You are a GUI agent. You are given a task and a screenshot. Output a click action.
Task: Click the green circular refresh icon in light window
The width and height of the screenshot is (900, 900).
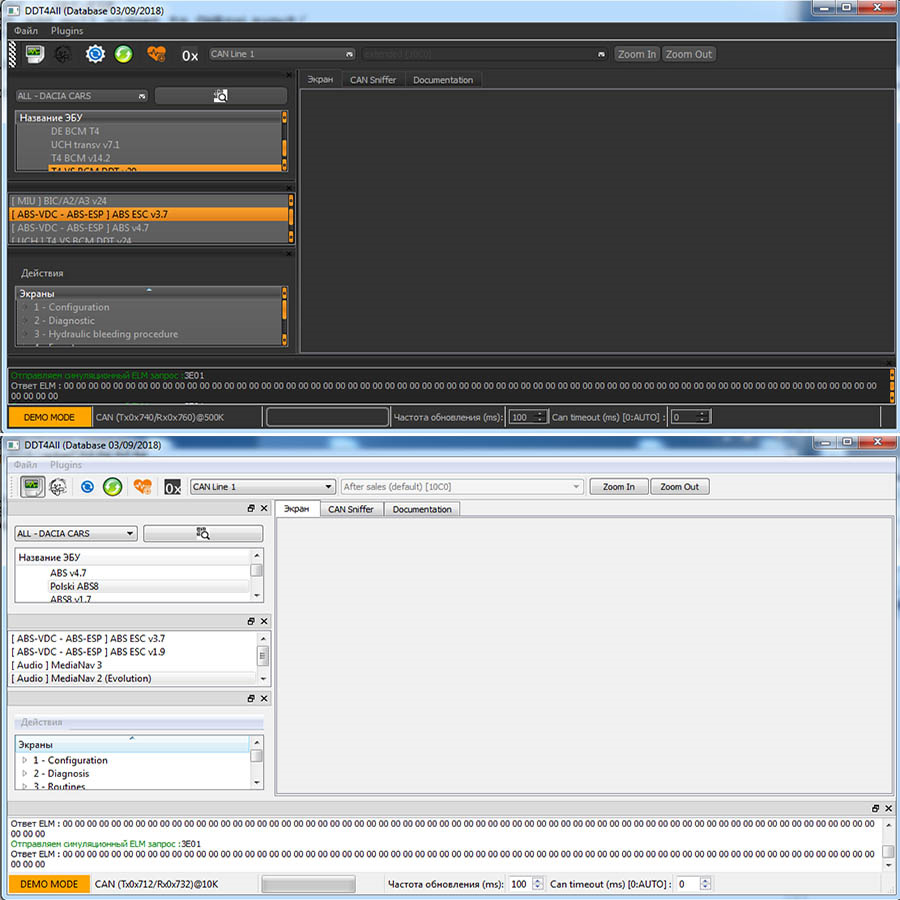(112, 487)
